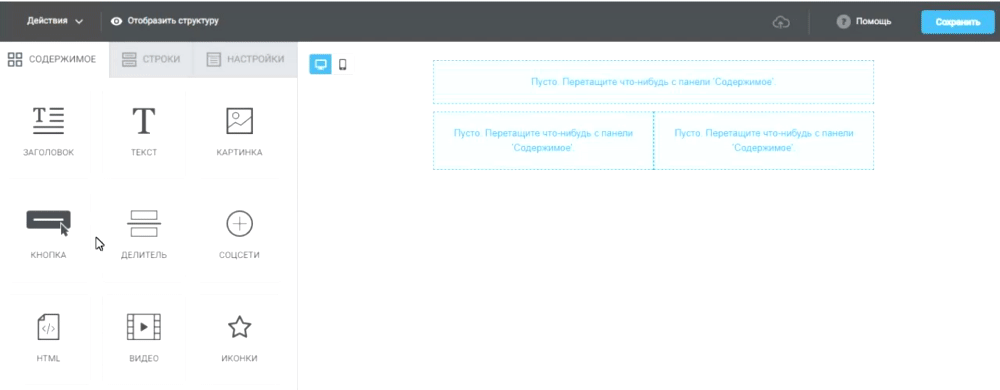The height and width of the screenshot is (390, 1000).
Task: Toggle Отобразить структуру eye option
Action: pos(165,21)
